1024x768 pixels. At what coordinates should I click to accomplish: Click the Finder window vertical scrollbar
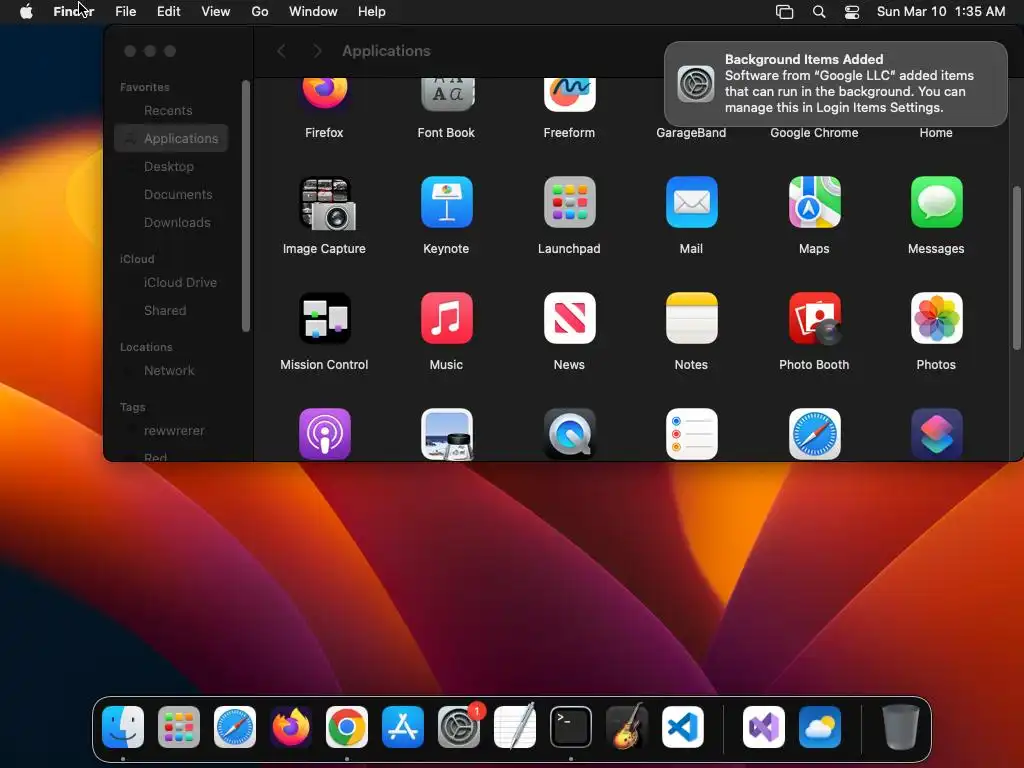1016,268
